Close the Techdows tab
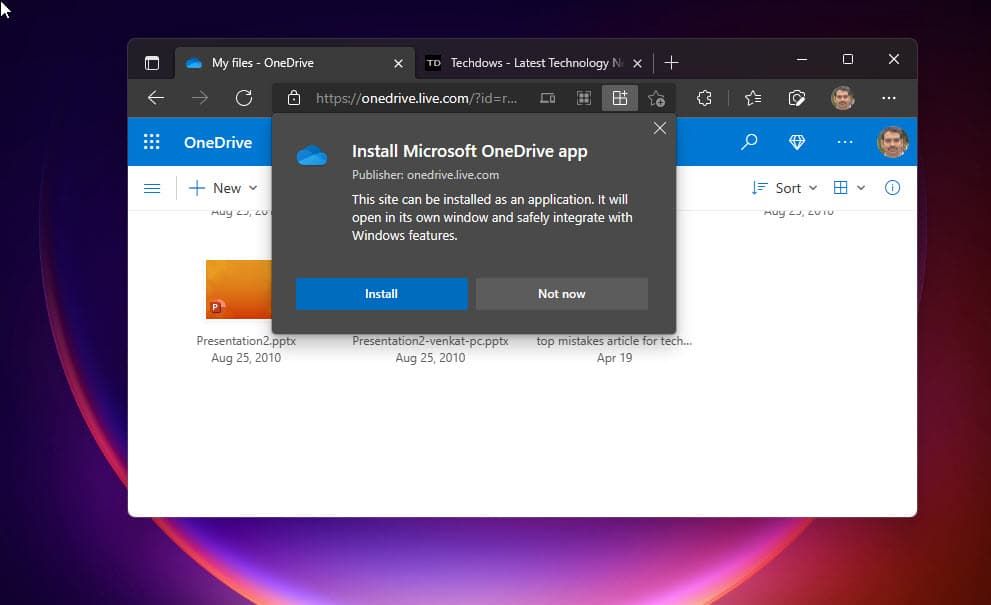 638,63
